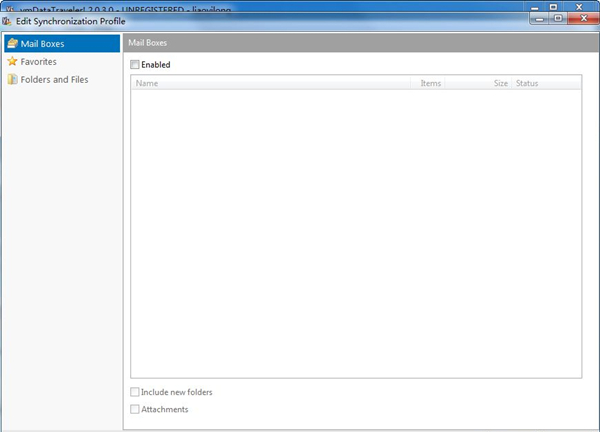The width and height of the screenshot is (600, 432).
Task: Click the Favorites star icon
Action: pyautogui.click(x=12, y=61)
